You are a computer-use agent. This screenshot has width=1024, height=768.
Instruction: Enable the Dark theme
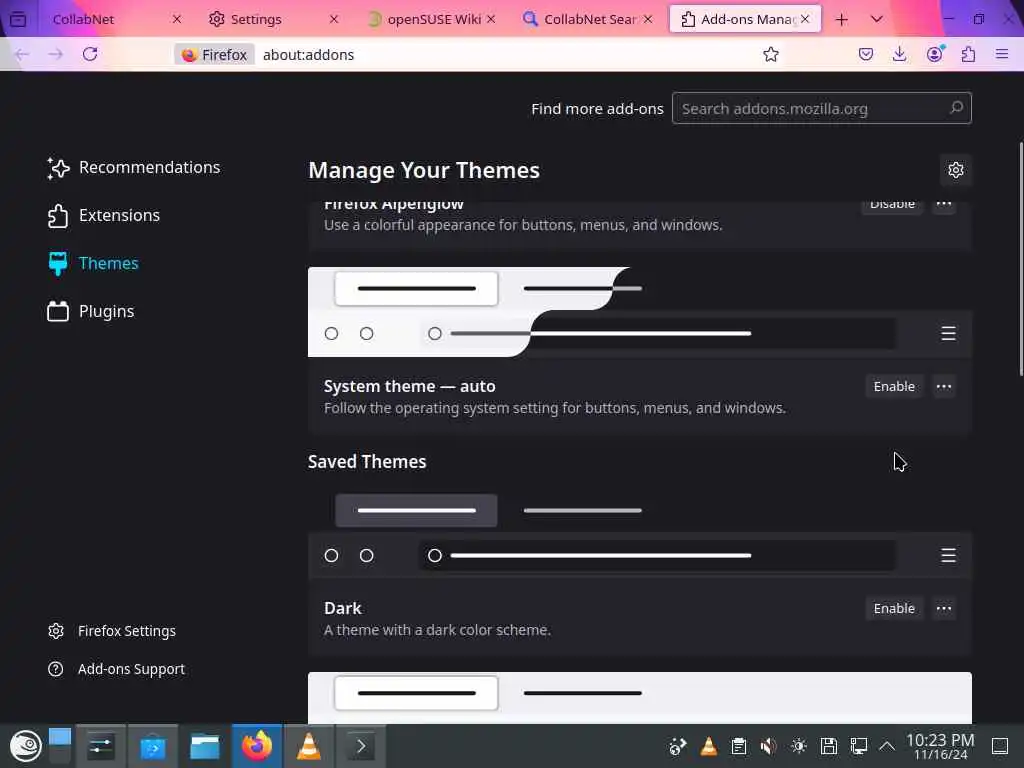coord(894,609)
